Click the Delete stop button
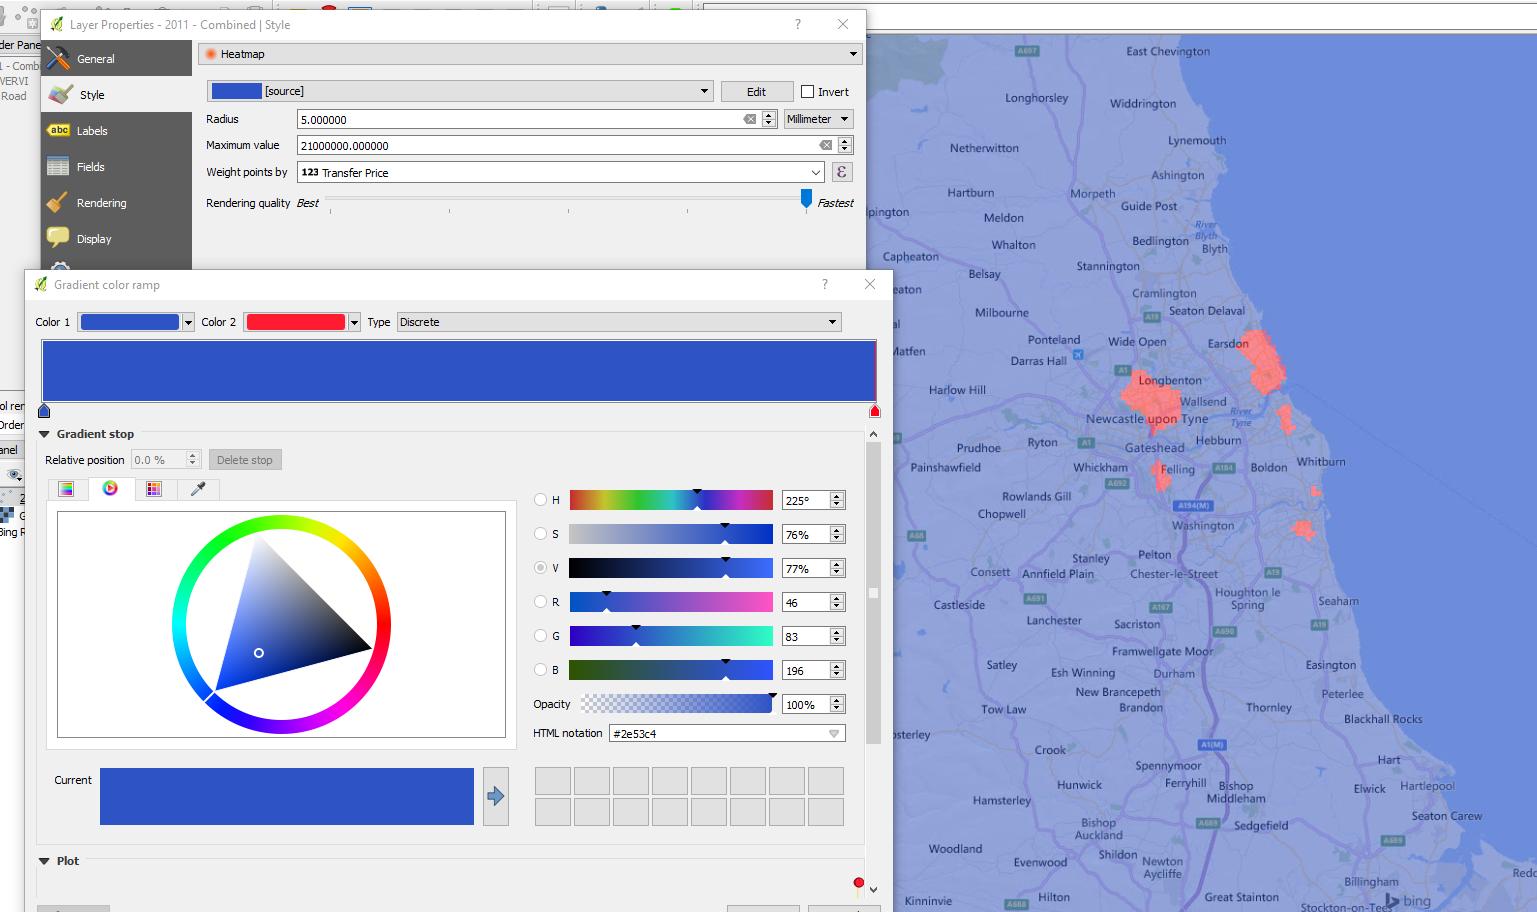 pyautogui.click(x=245, y=460)
